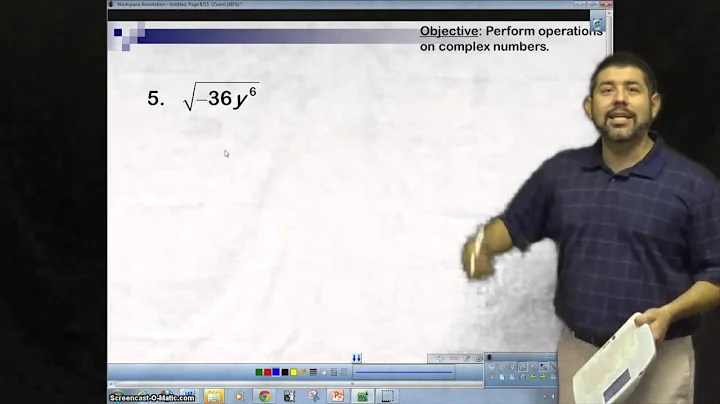
Task: Select the black pen color swatch
Action: click(285, 372)
